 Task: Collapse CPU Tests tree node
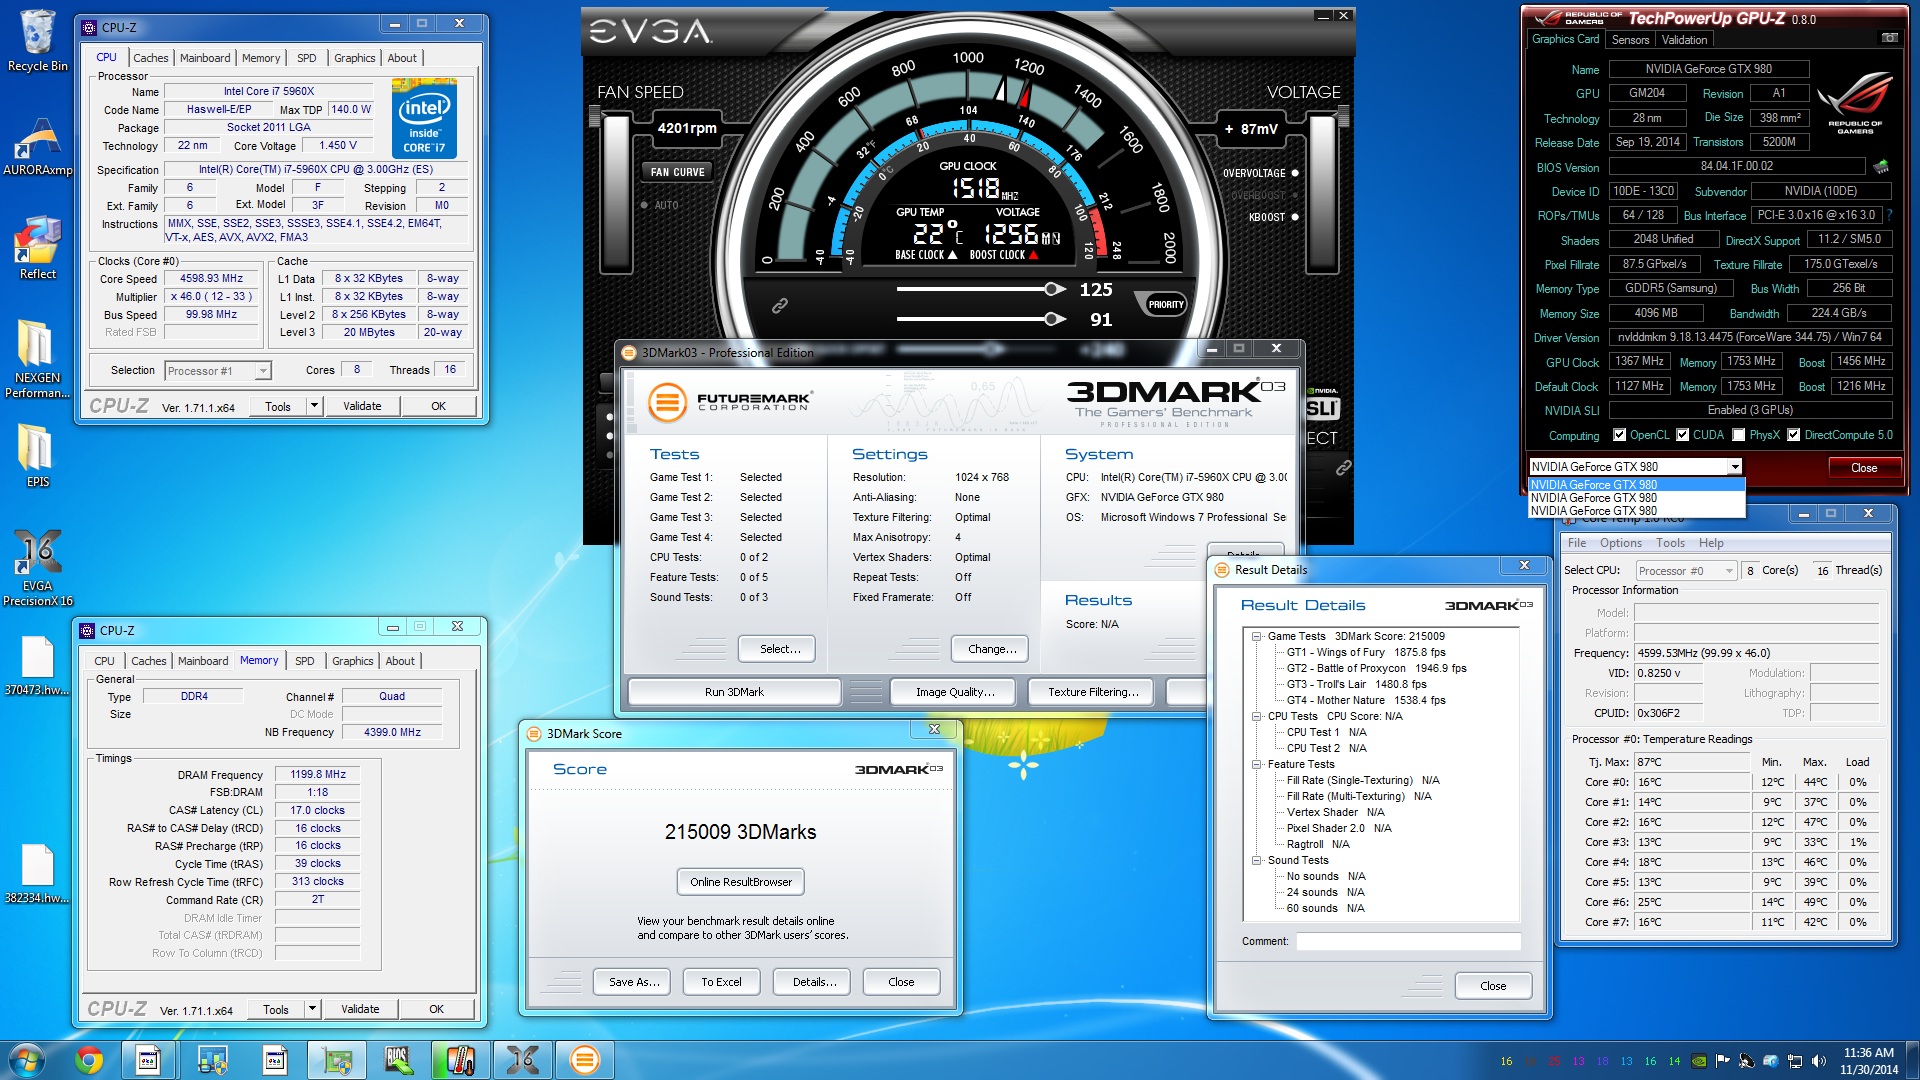tap(1256, 717)
